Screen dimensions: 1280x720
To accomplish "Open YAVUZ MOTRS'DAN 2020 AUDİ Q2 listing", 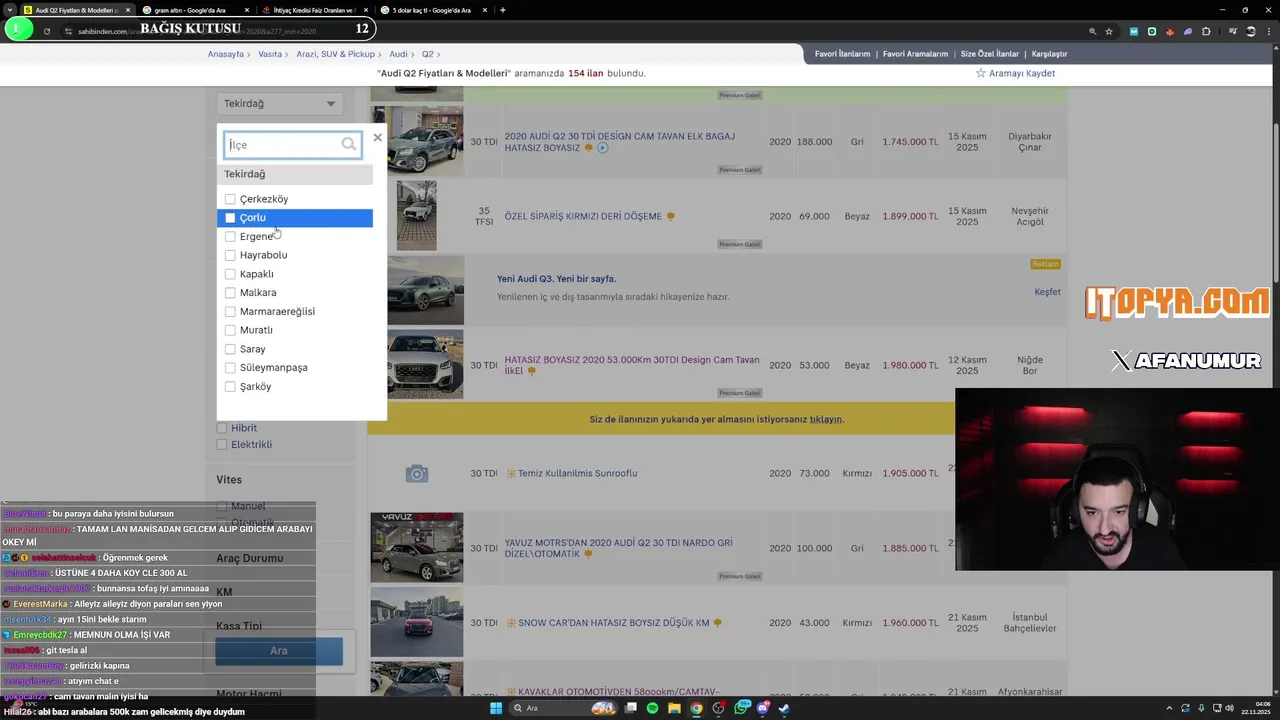I will (618, 548).
